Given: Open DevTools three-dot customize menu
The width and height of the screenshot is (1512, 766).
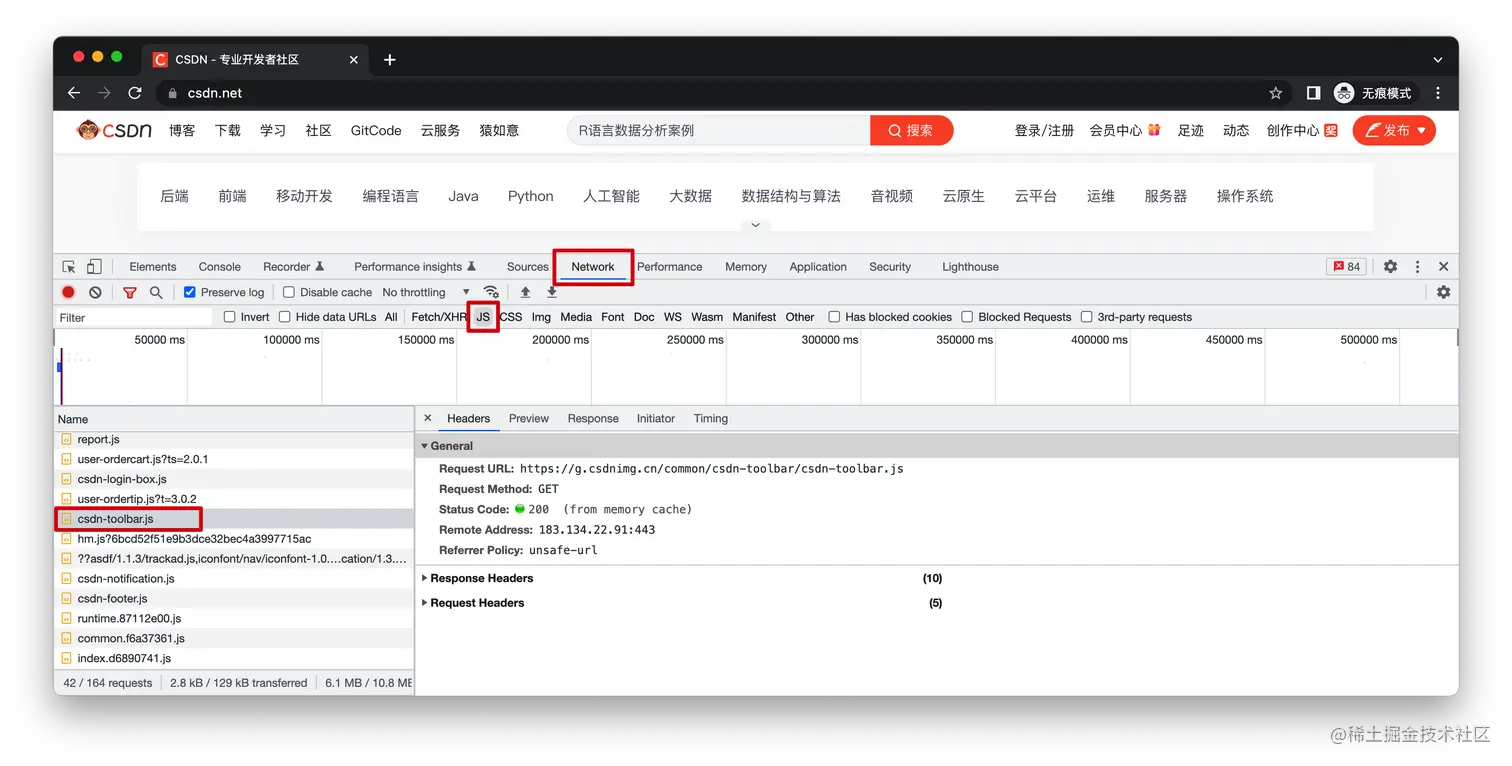Looking at the screenshot, I should [x=1417, y=267].
